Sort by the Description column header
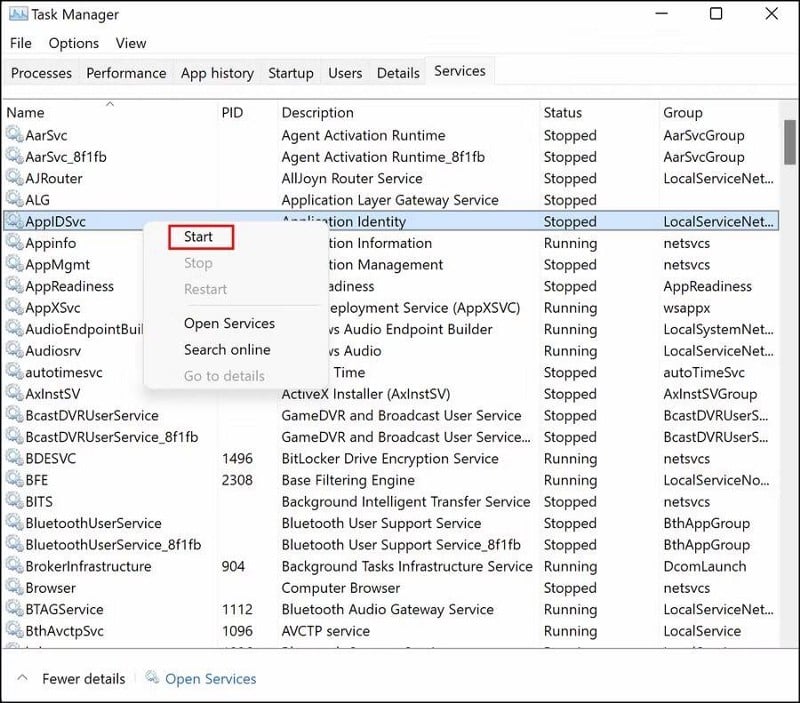The image size is (800, 703). tap(317, 112)
